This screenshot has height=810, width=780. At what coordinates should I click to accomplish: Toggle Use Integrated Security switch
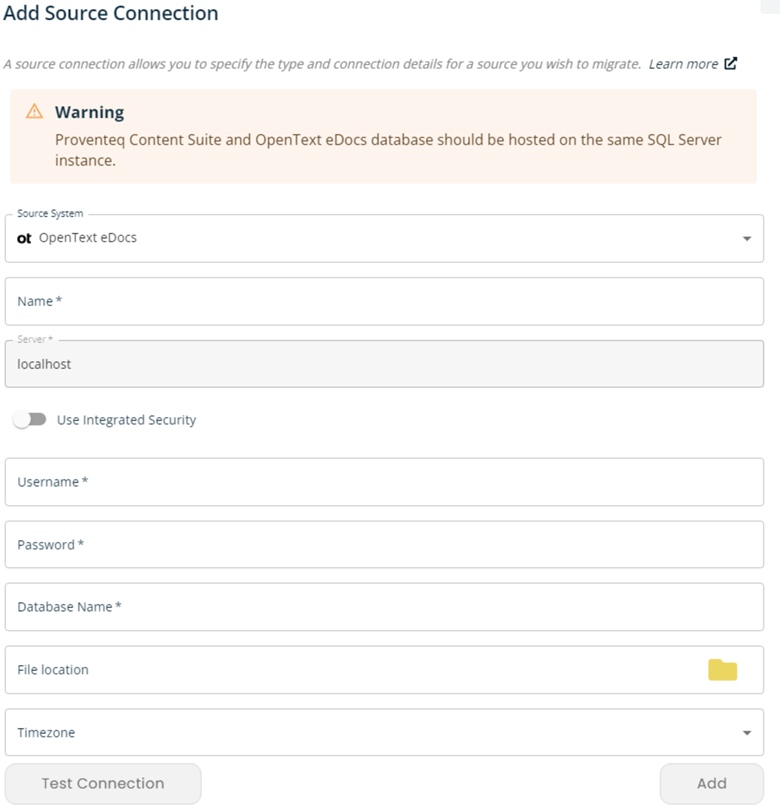pos(29,419)
